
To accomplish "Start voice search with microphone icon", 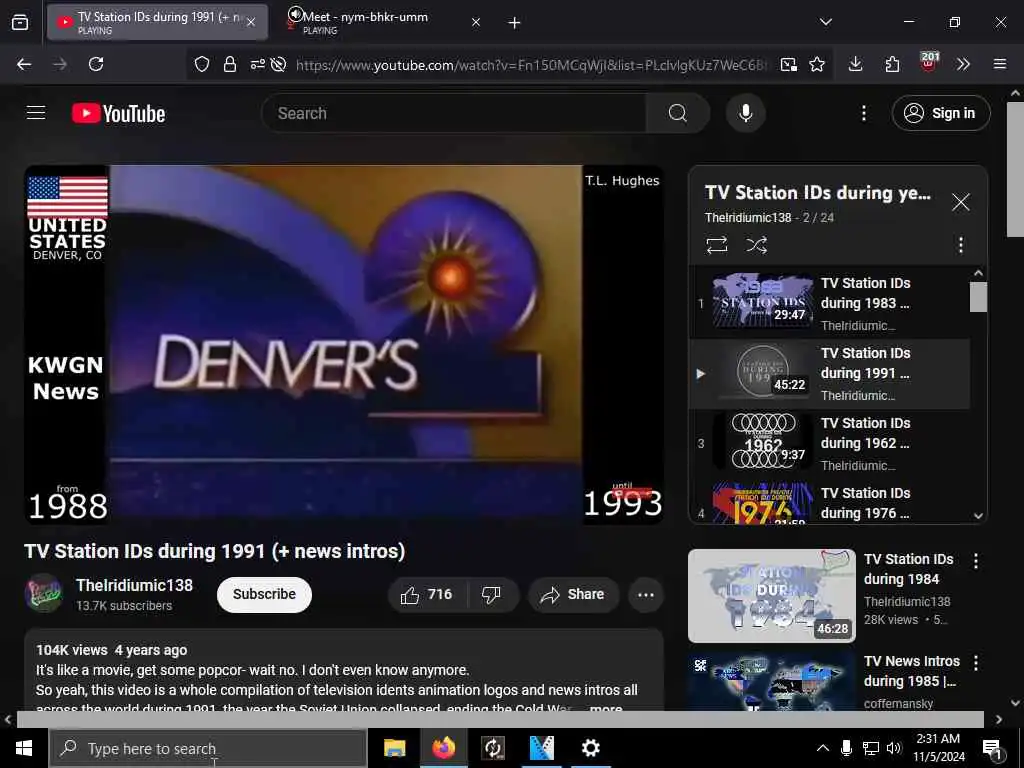I will (745, 113).
